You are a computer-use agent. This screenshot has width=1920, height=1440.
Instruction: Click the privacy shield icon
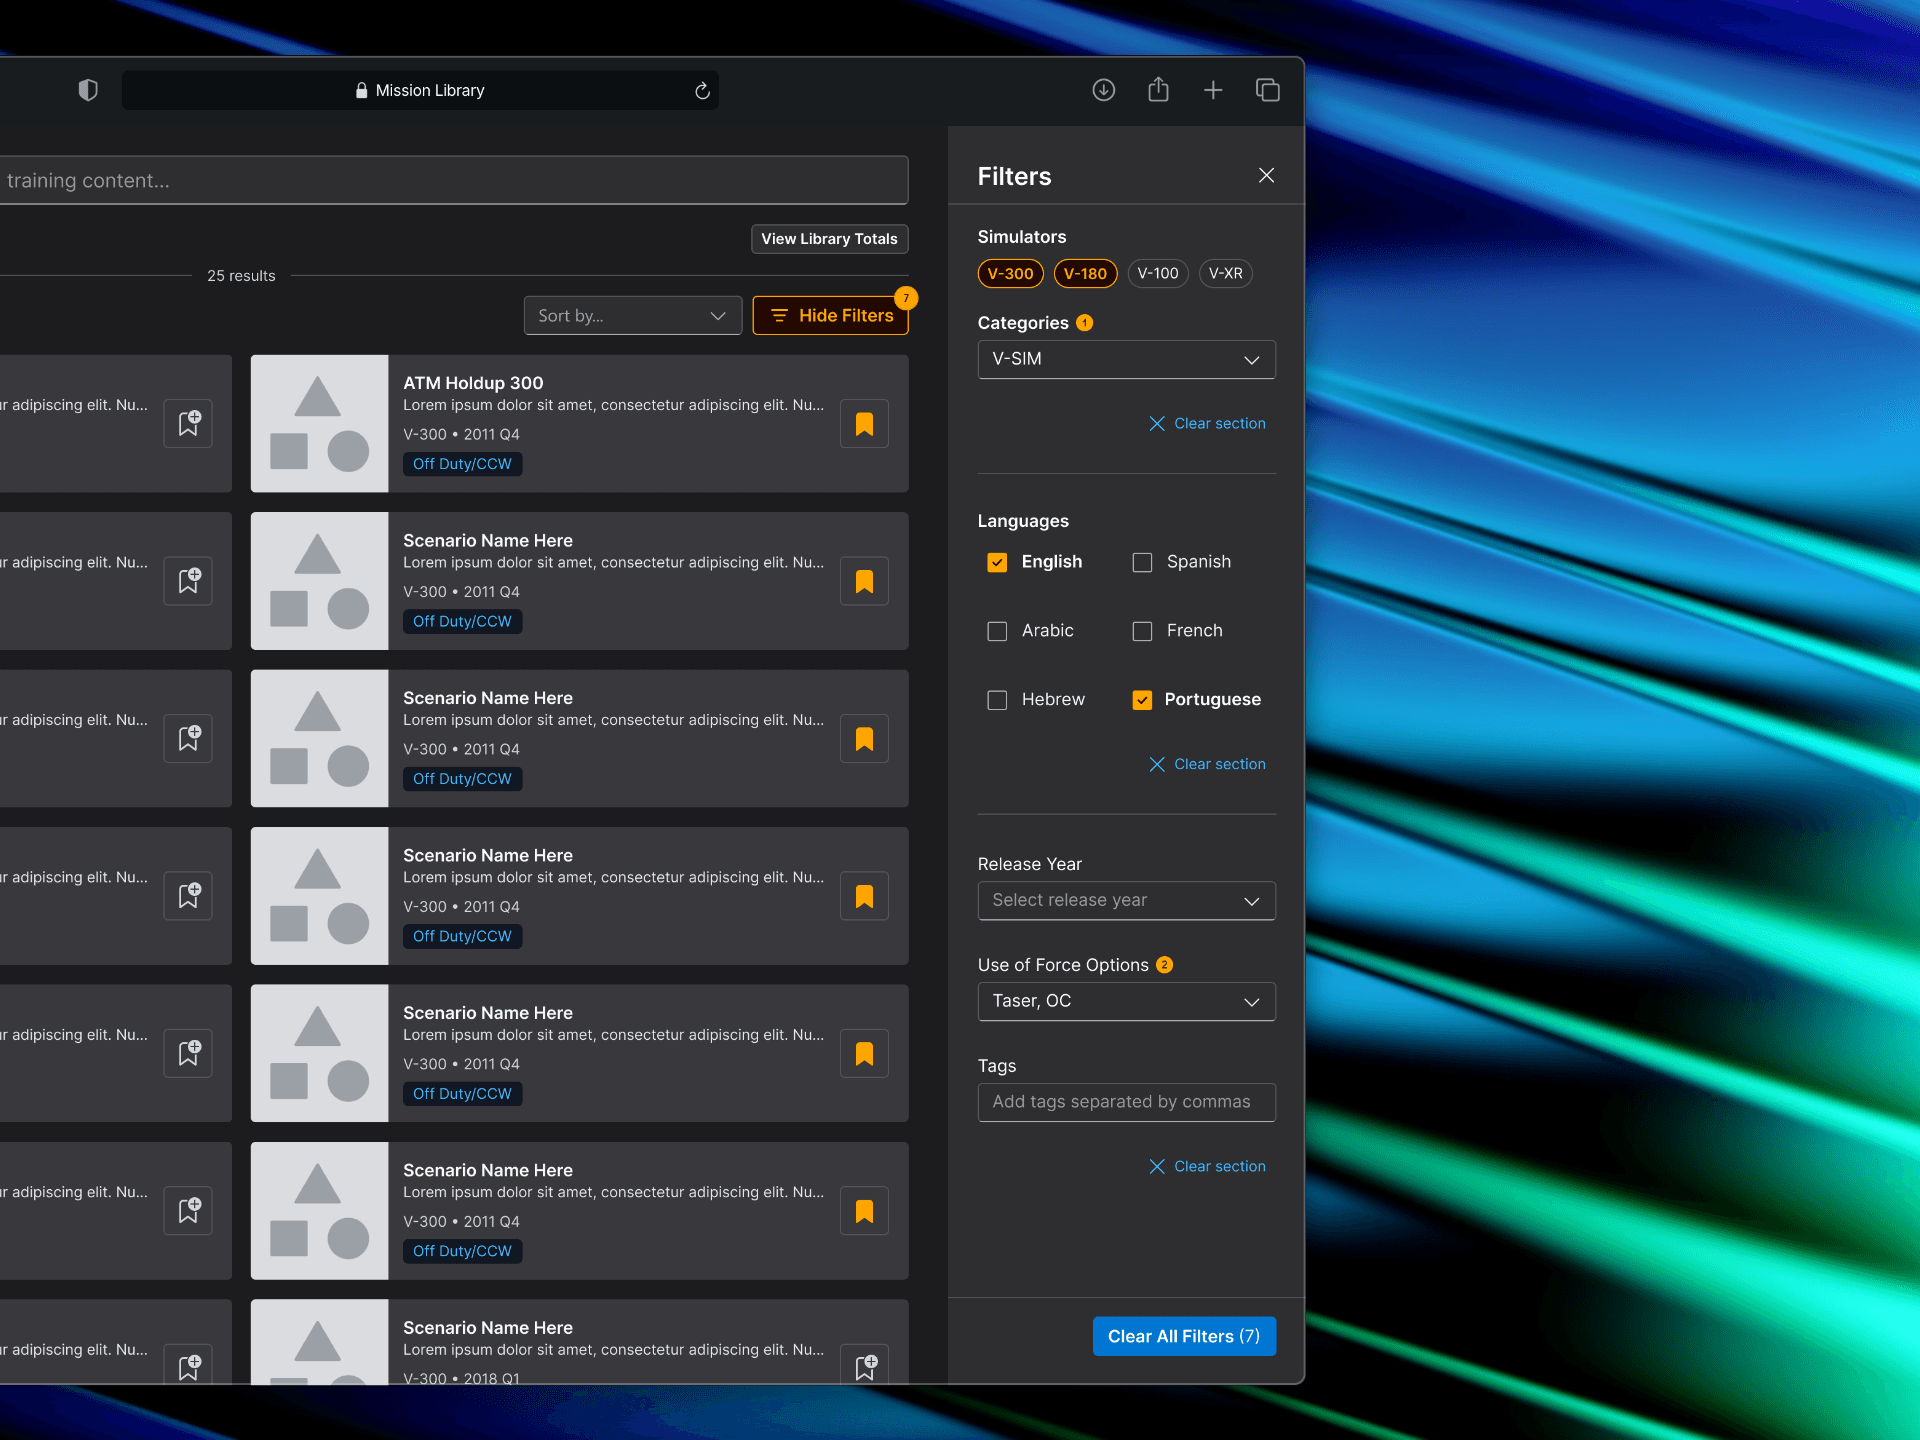(x=88, y=90)
